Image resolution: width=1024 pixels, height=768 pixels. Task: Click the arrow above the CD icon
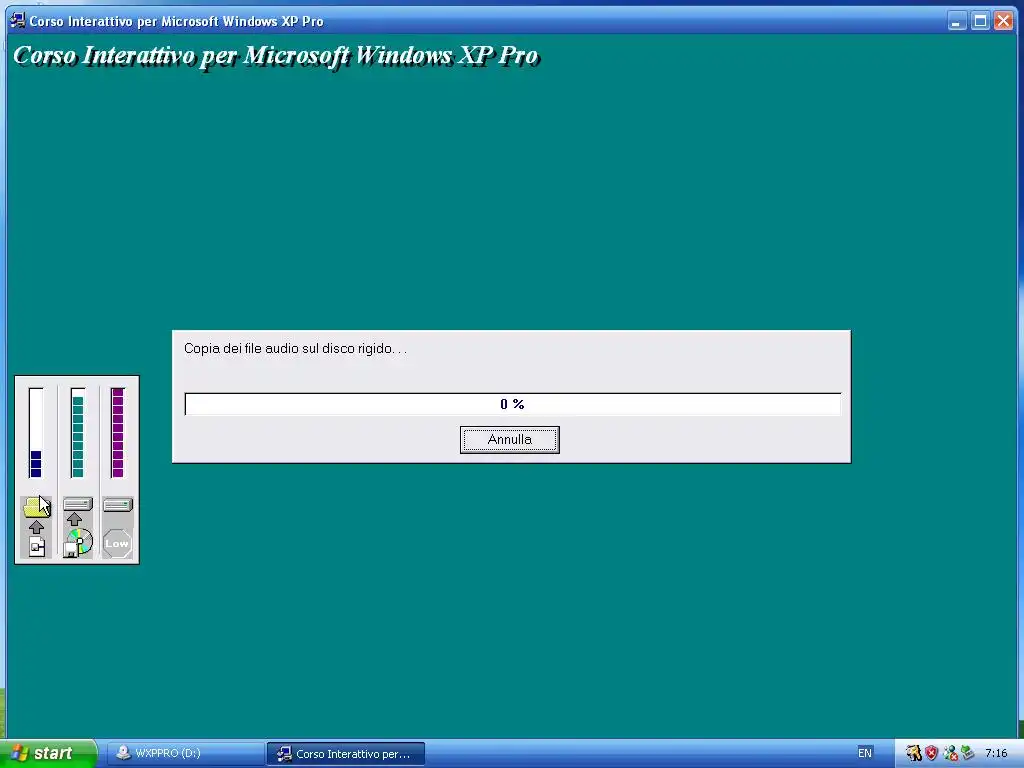click(x=74, y=519)
